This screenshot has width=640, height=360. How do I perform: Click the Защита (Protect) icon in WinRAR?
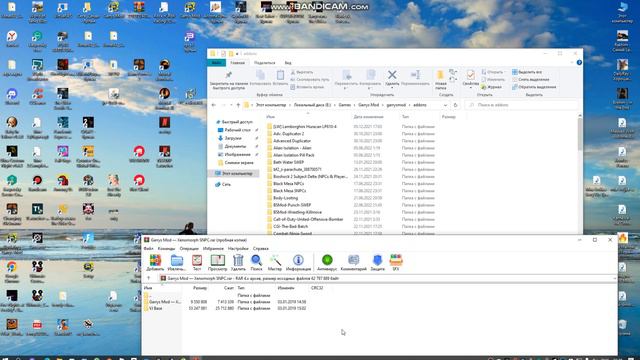click(378, 260)
